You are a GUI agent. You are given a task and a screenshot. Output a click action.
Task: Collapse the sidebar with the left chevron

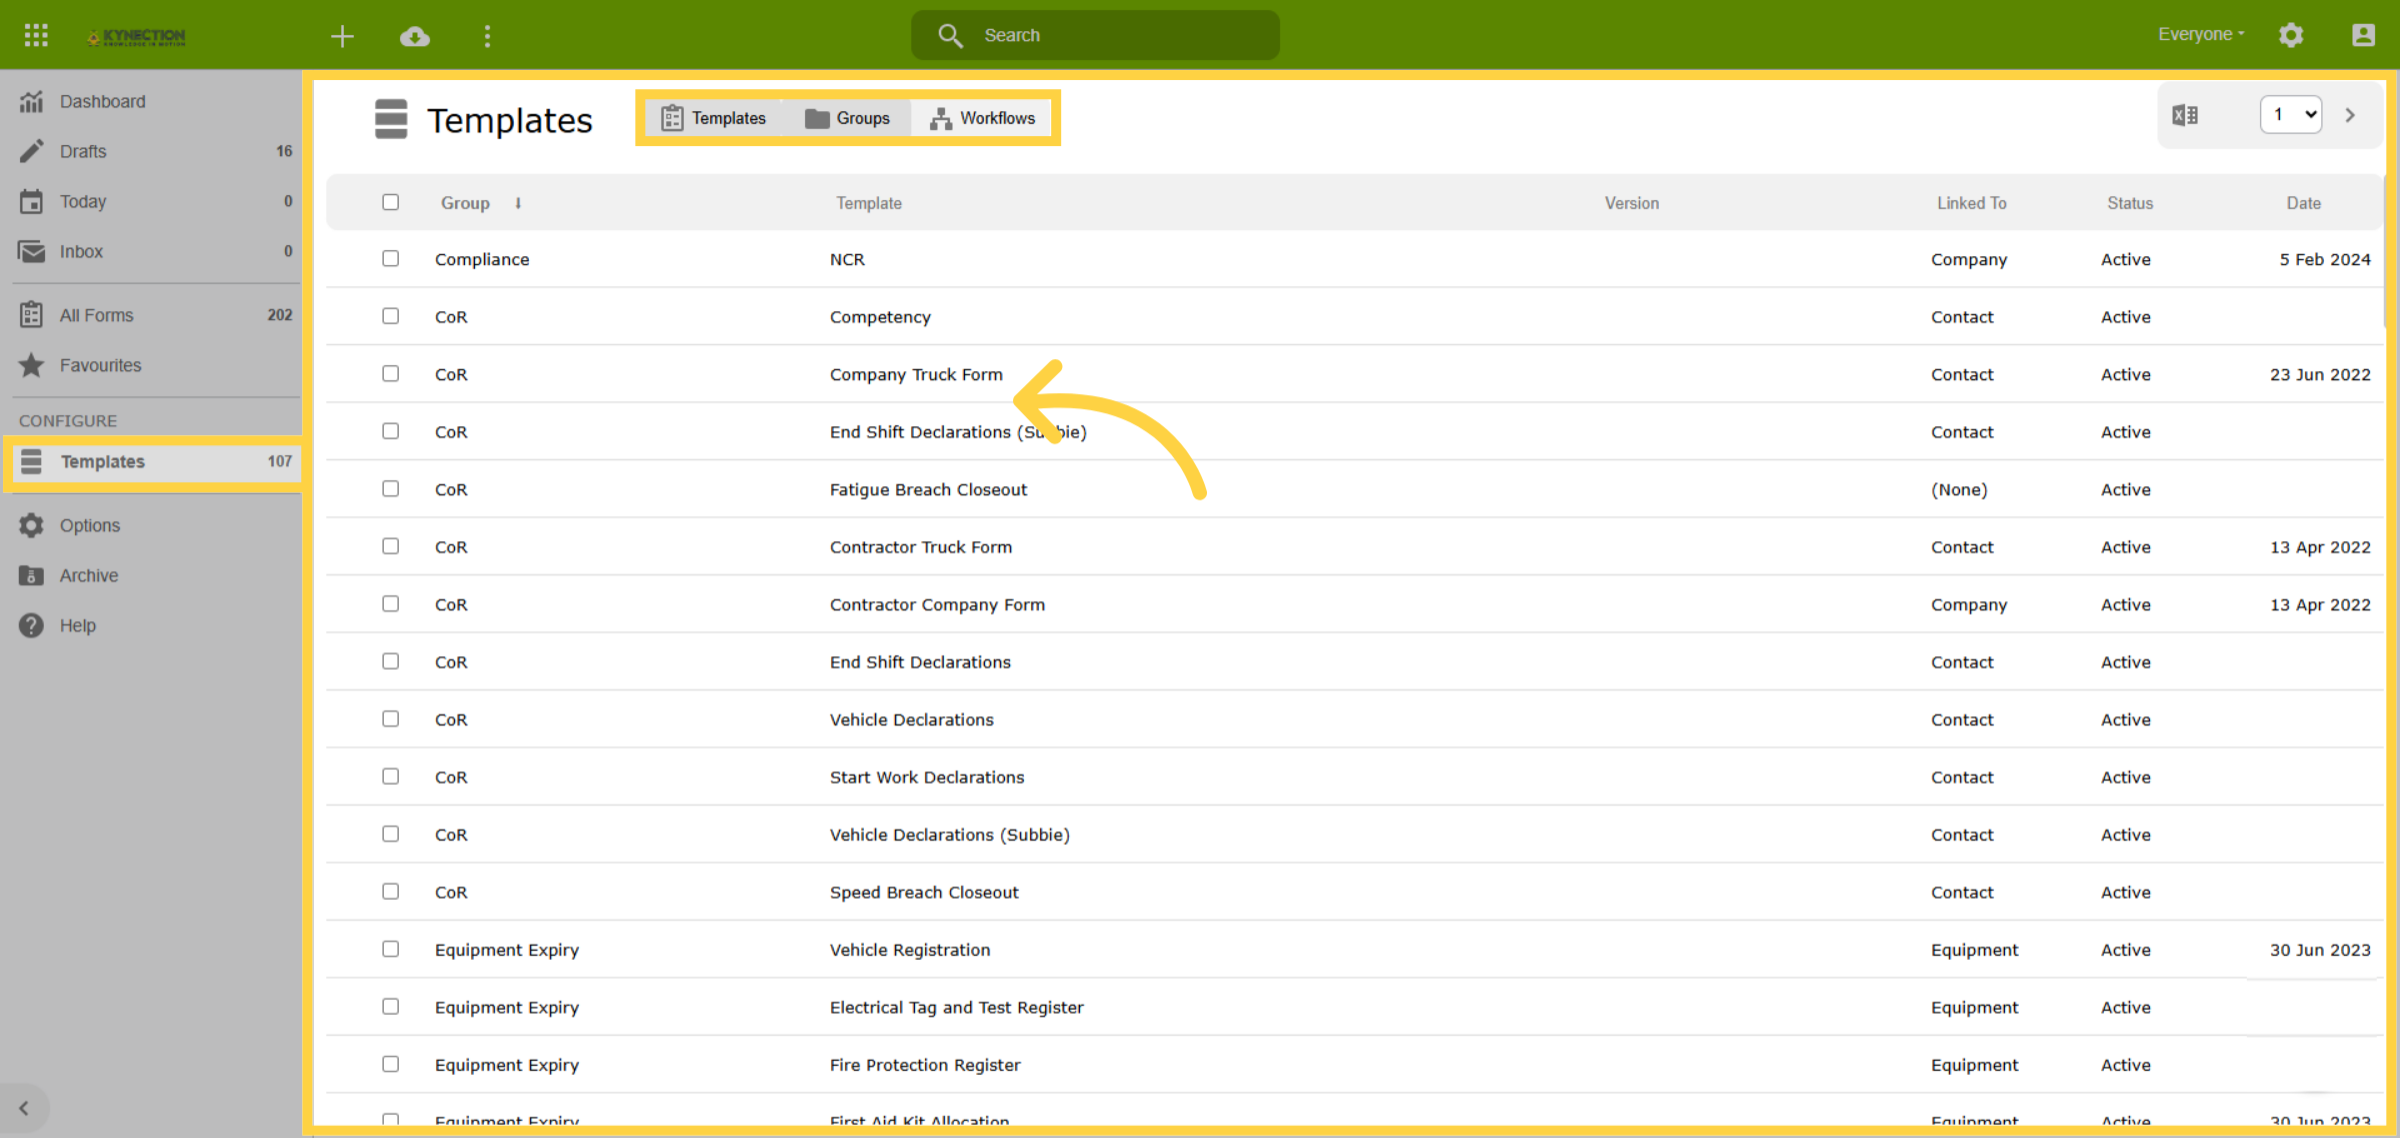24,1108
